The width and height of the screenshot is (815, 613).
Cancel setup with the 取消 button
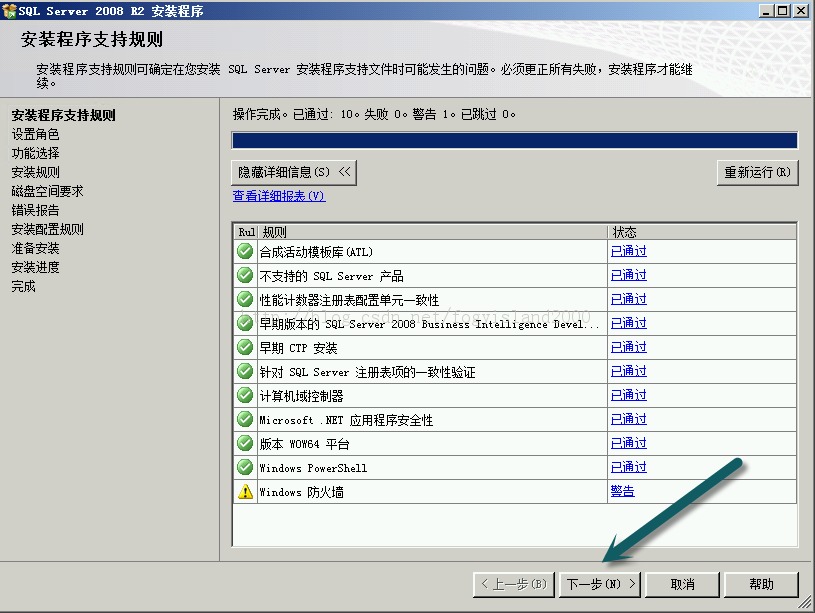pyautogui.click(x=682, y=584)
